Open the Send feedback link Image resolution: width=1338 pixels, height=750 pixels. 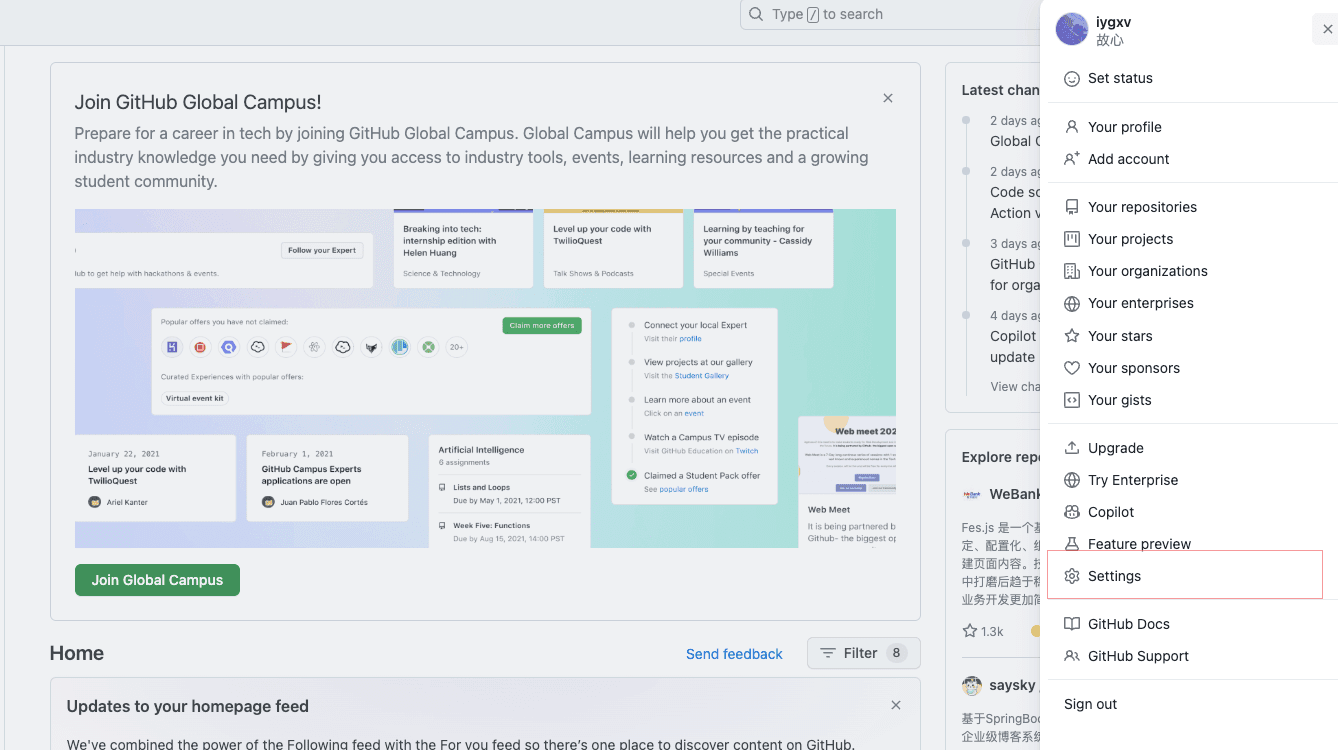pyautogui.click(x=734, y=654)
